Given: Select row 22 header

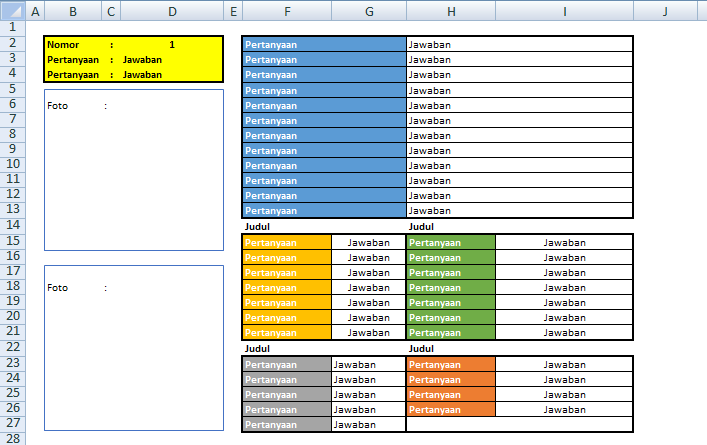Looking at the screenshot, I should click(x=13, y=347).
